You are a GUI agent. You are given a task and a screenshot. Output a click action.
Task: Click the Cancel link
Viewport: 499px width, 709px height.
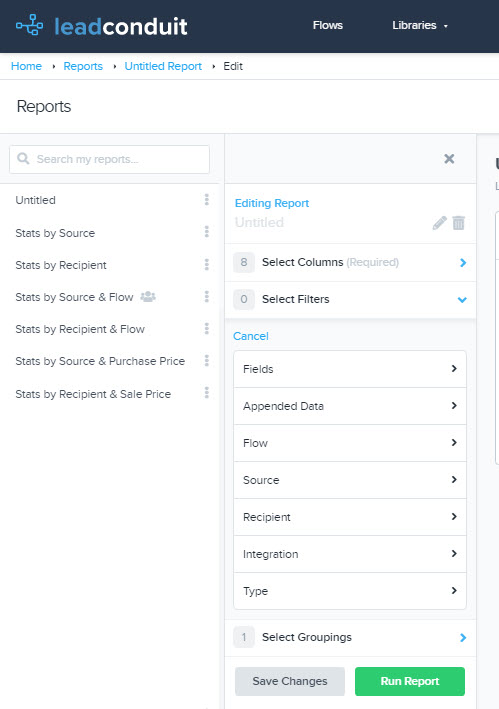[x=251, y=336]
